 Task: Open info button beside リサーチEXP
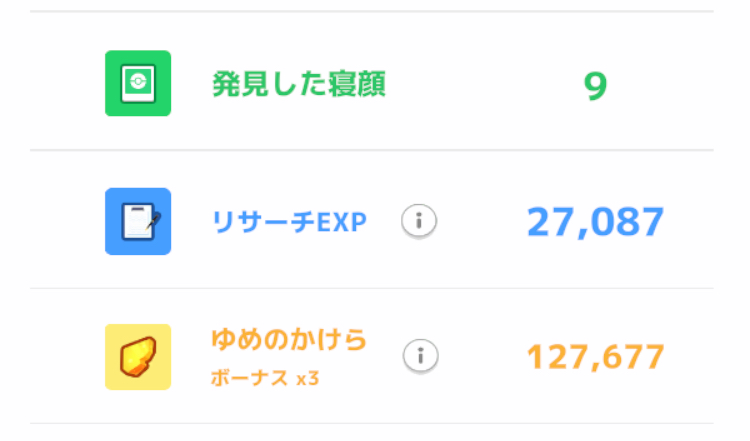coord(419,221)
